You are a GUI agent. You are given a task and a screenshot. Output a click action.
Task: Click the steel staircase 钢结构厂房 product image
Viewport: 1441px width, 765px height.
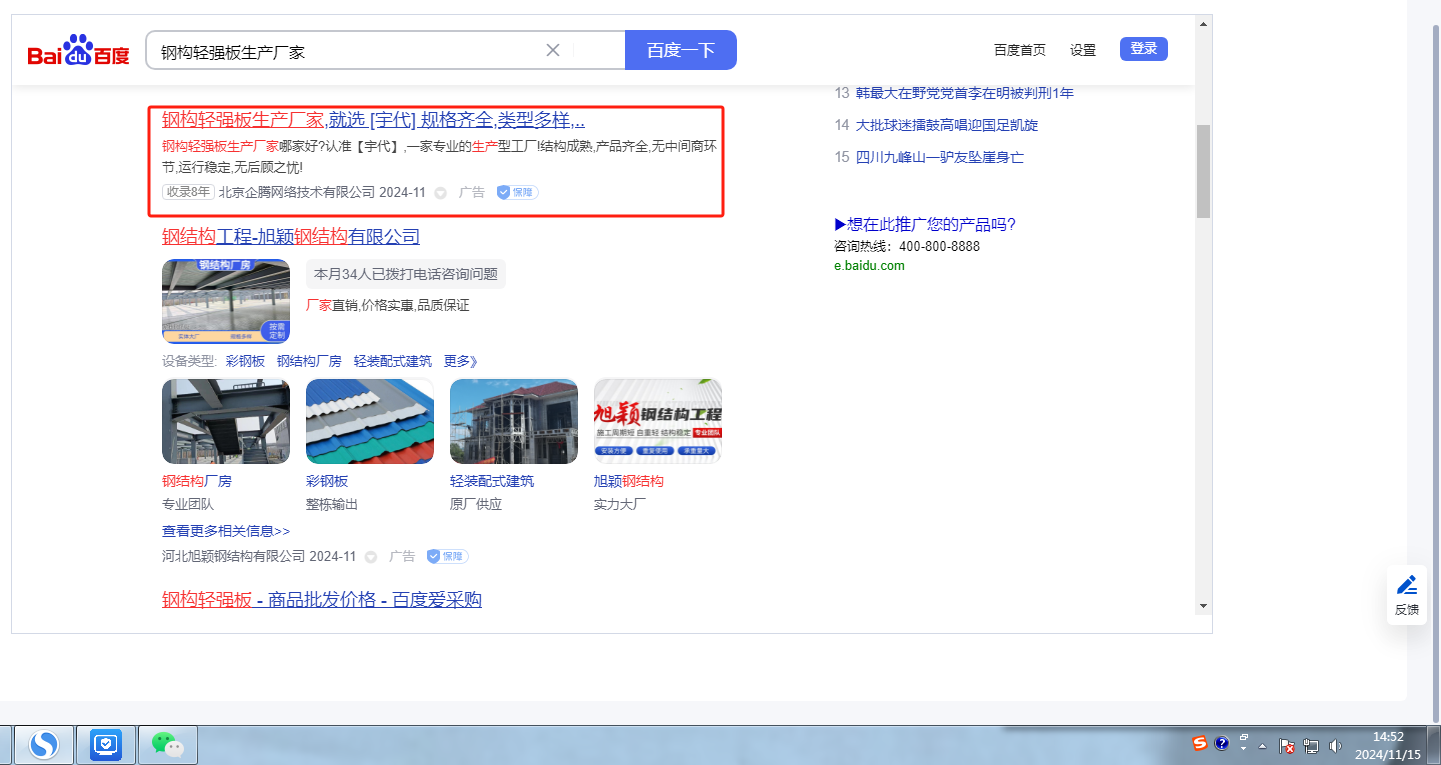click(226, 421)
